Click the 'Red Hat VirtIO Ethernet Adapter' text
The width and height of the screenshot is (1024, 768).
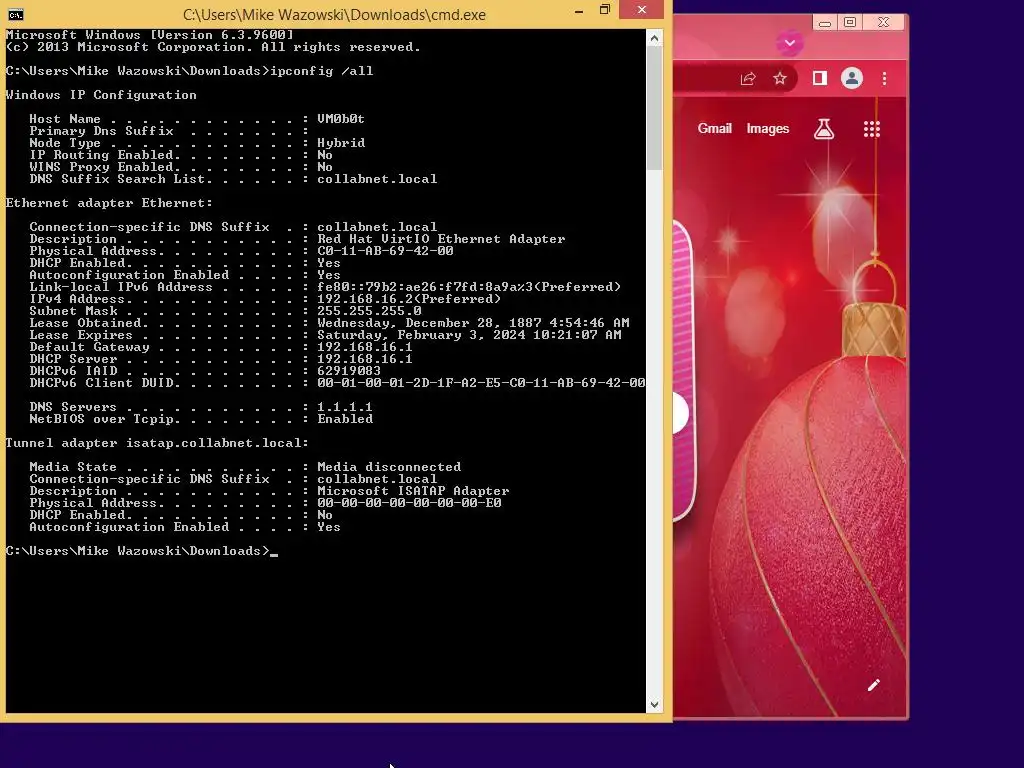pyautogui.click(x=441, y=239)
